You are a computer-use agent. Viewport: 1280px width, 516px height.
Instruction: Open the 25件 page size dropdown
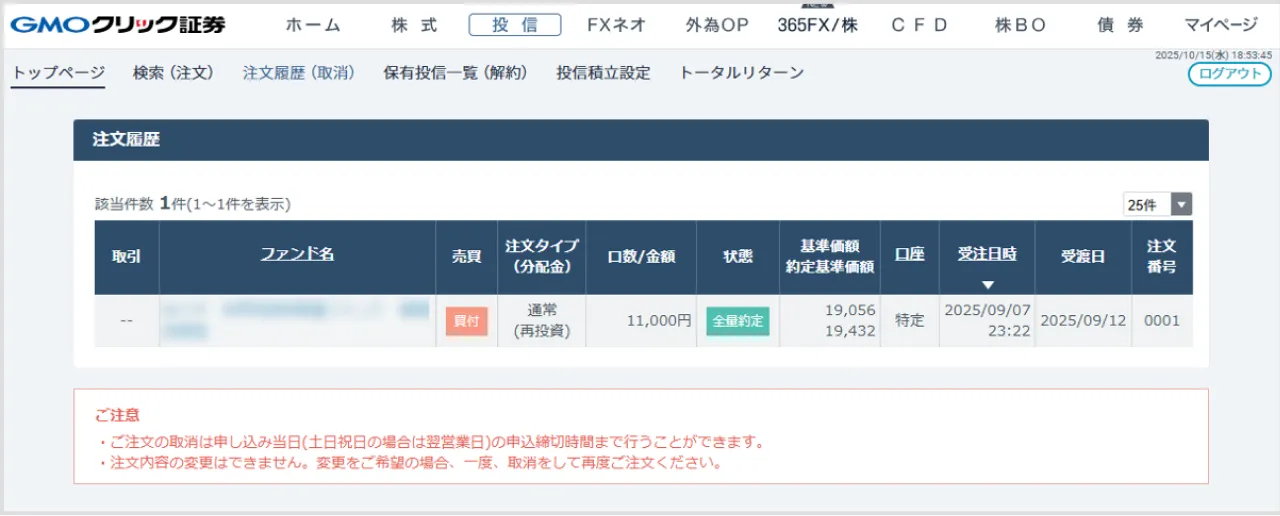[1157, 204]
